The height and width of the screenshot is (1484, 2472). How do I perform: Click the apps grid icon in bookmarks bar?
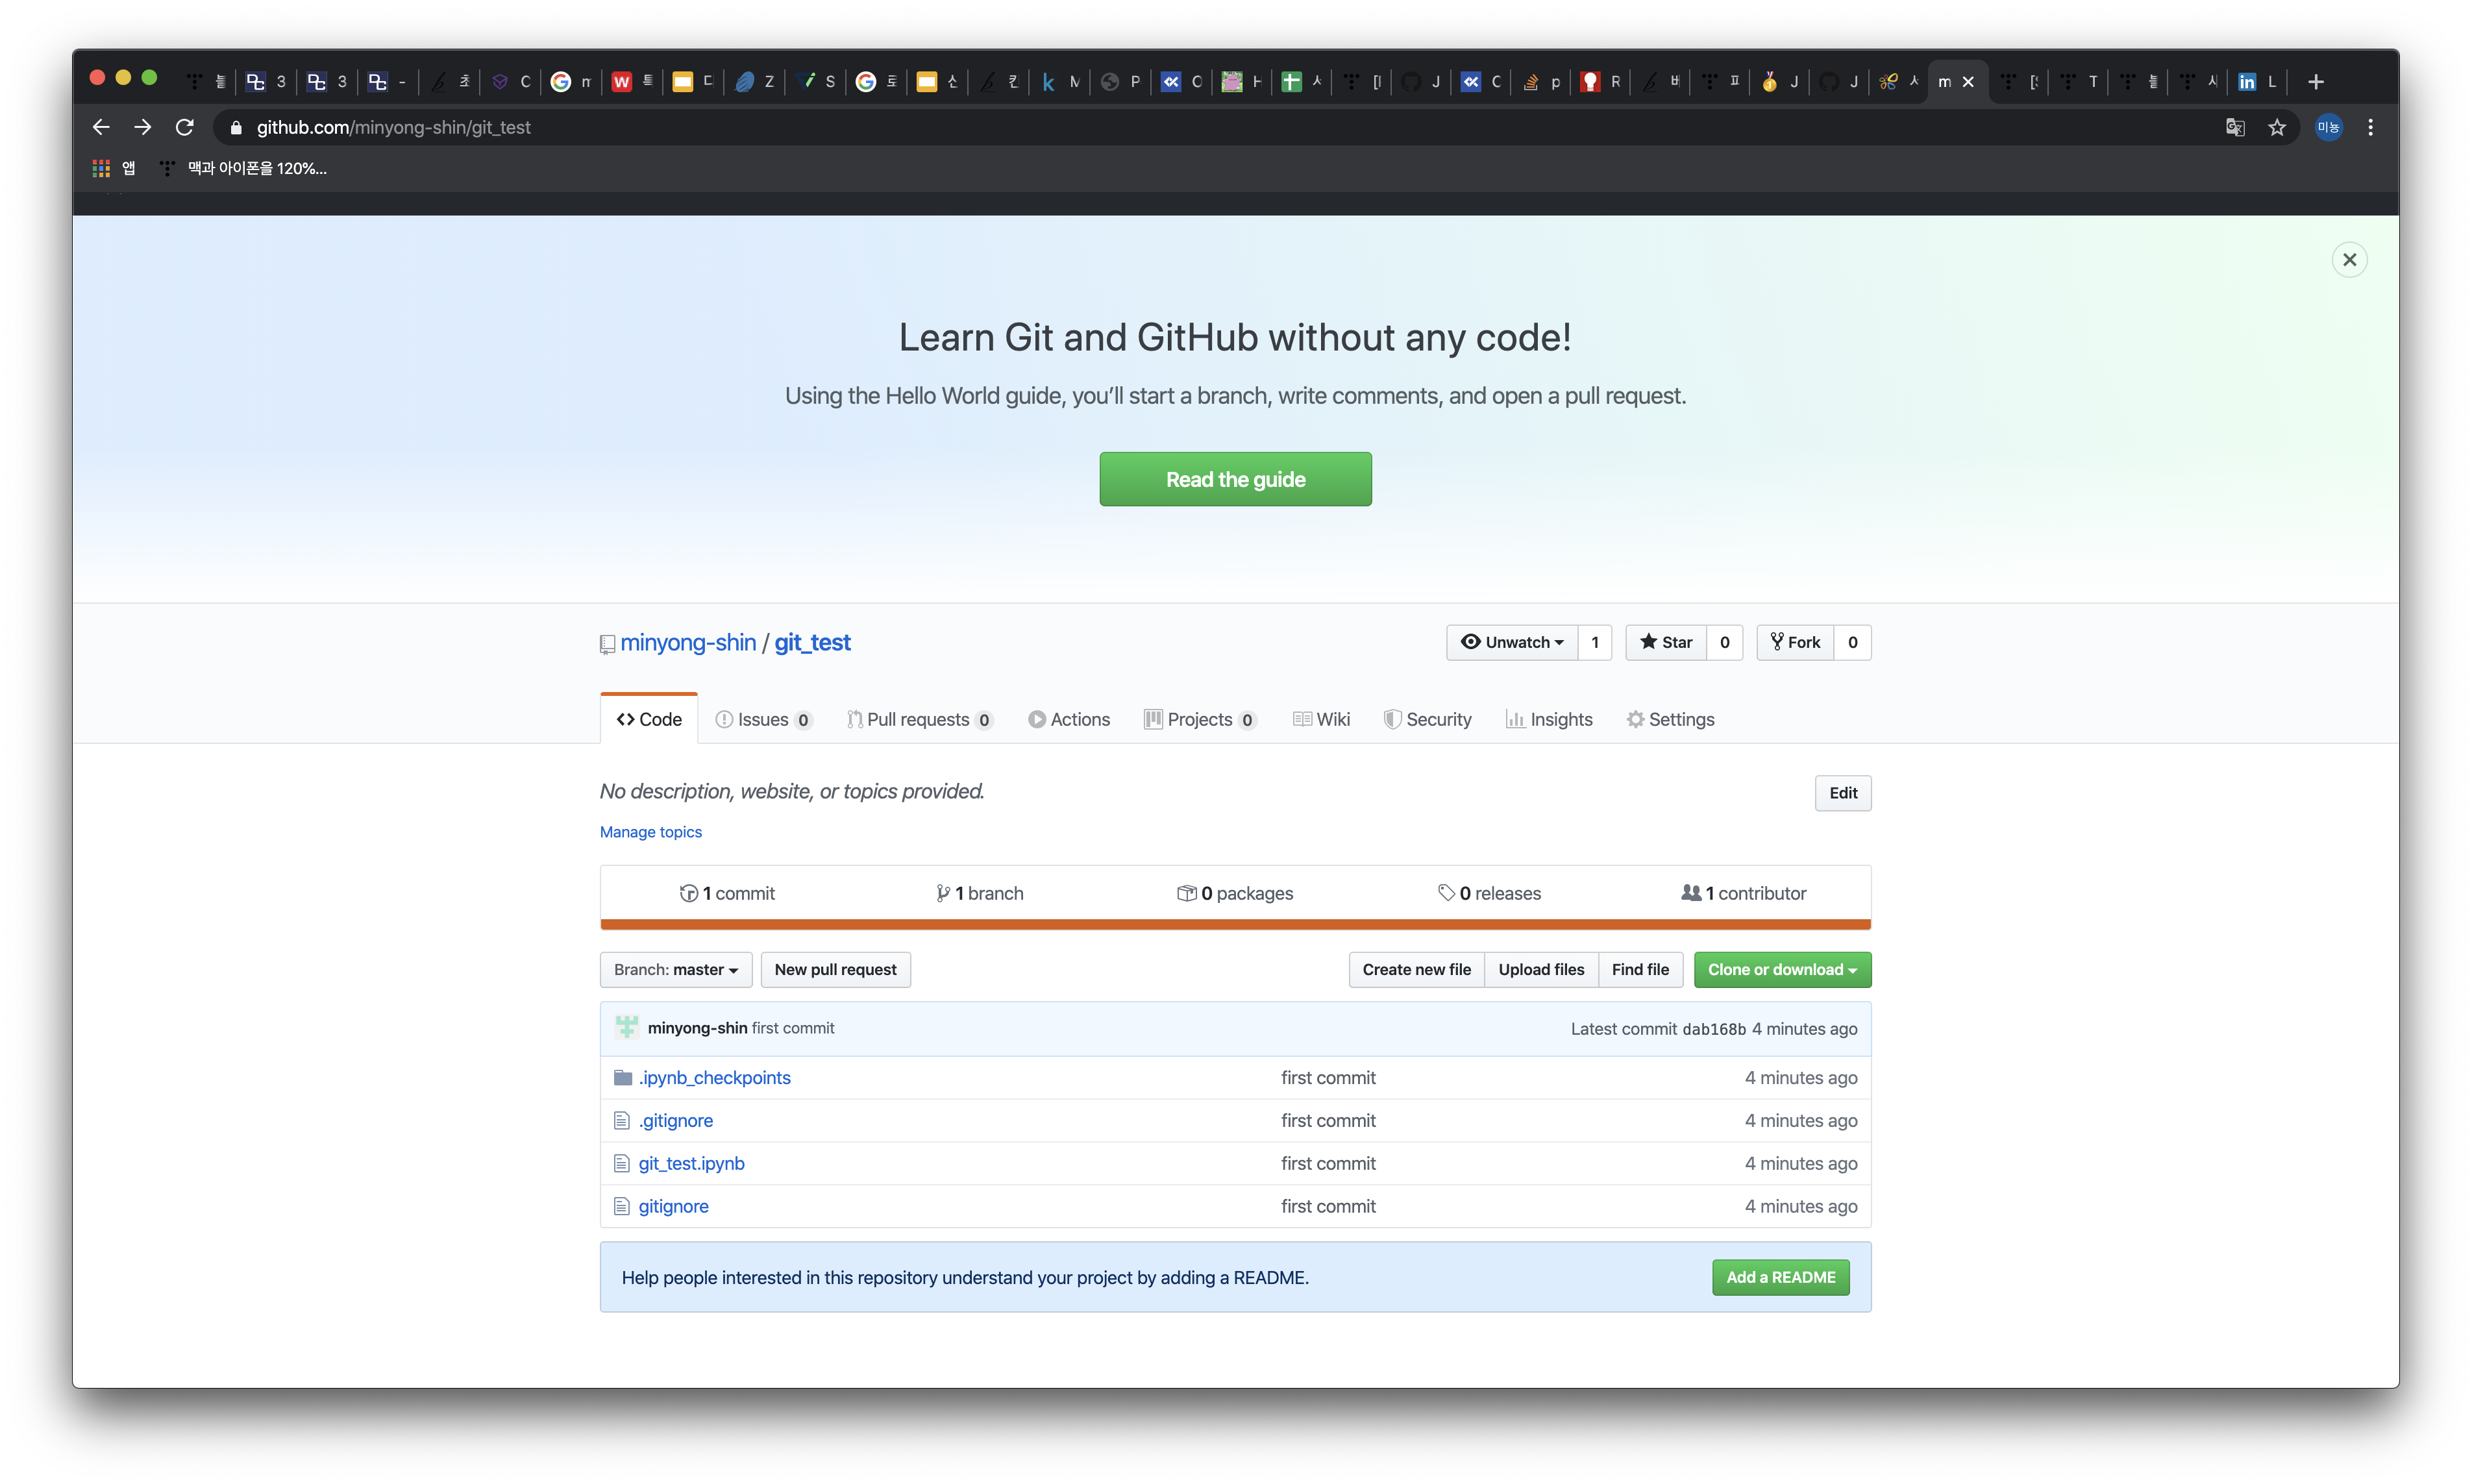(101, 168)
